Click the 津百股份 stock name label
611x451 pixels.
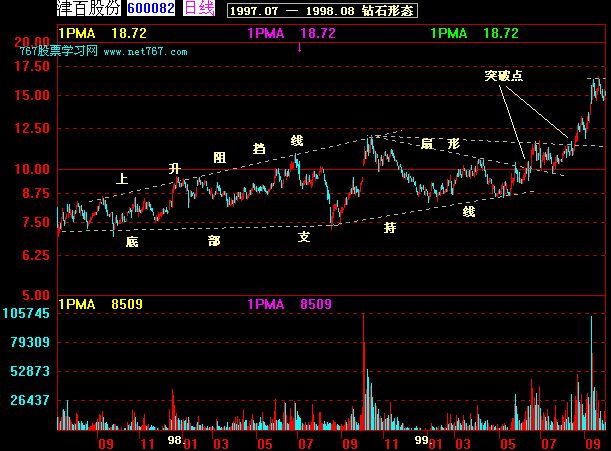(89, 8)
